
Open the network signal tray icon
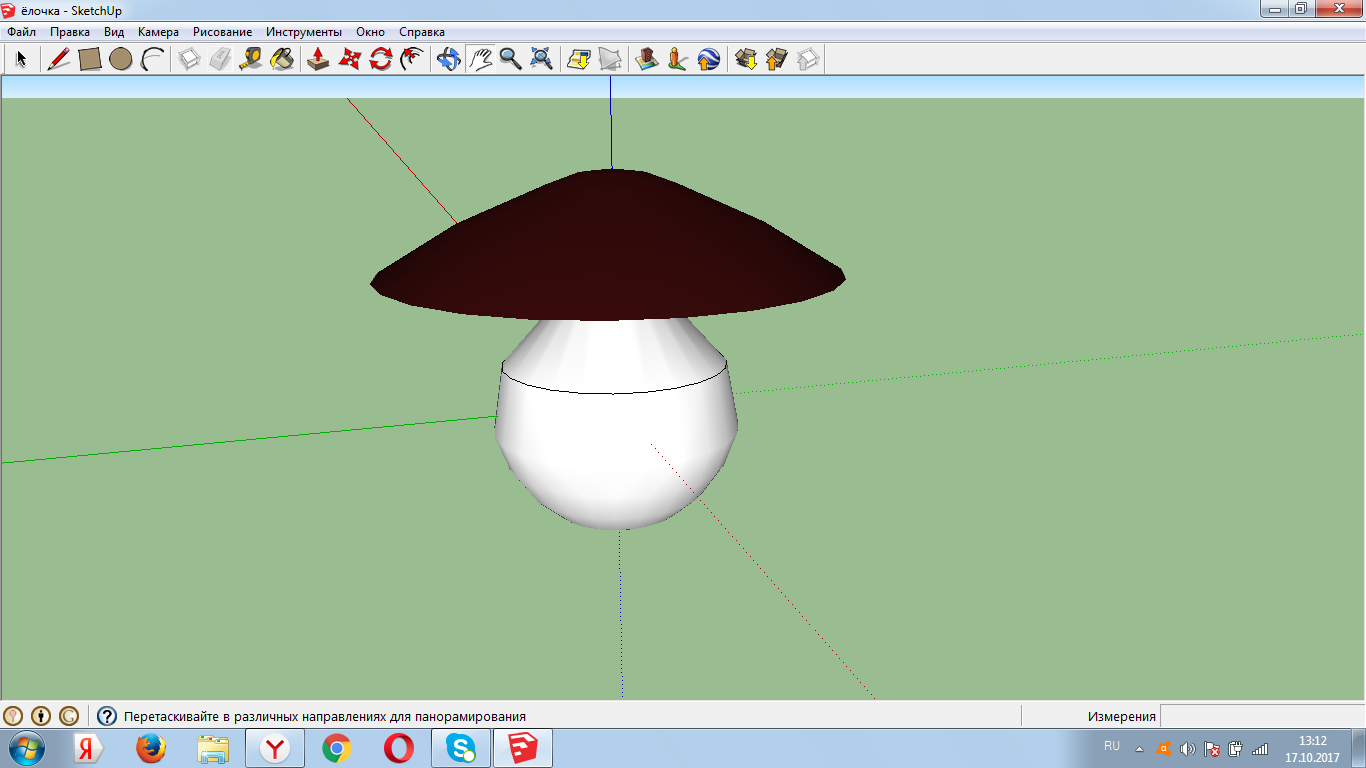(x=1260, y=748)
